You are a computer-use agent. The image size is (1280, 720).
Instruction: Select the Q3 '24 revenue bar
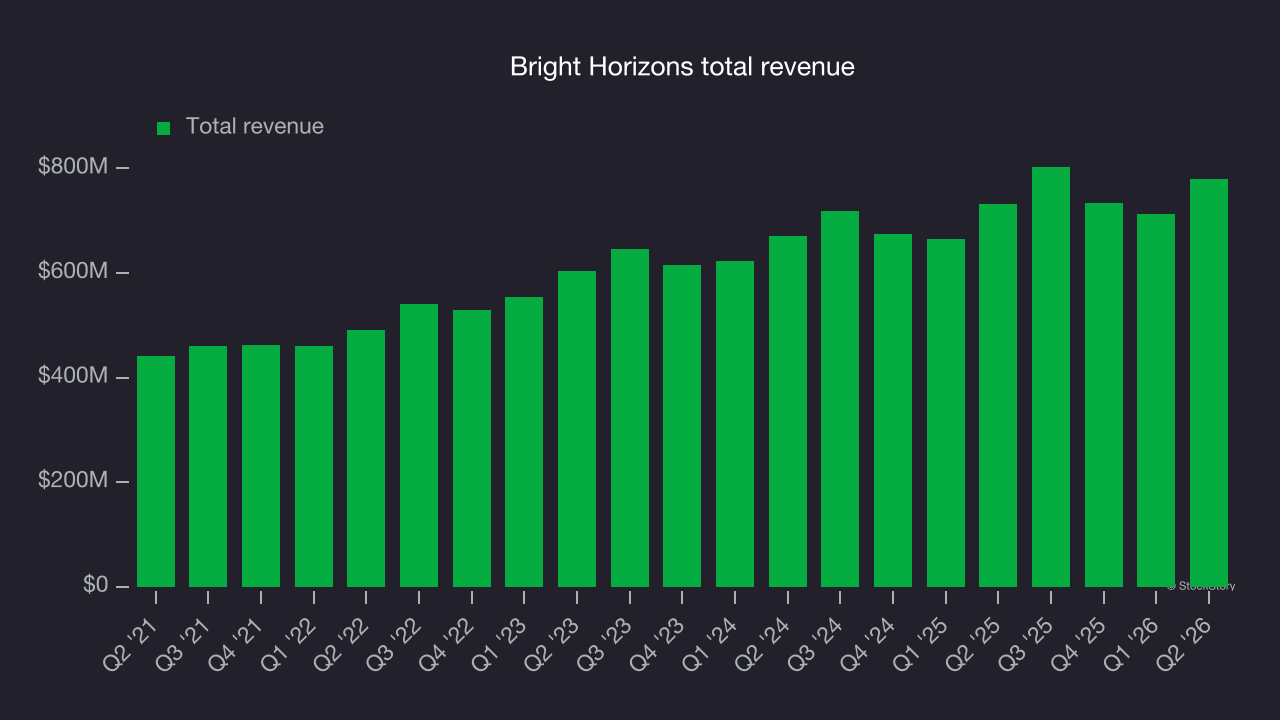pos(840,399)
